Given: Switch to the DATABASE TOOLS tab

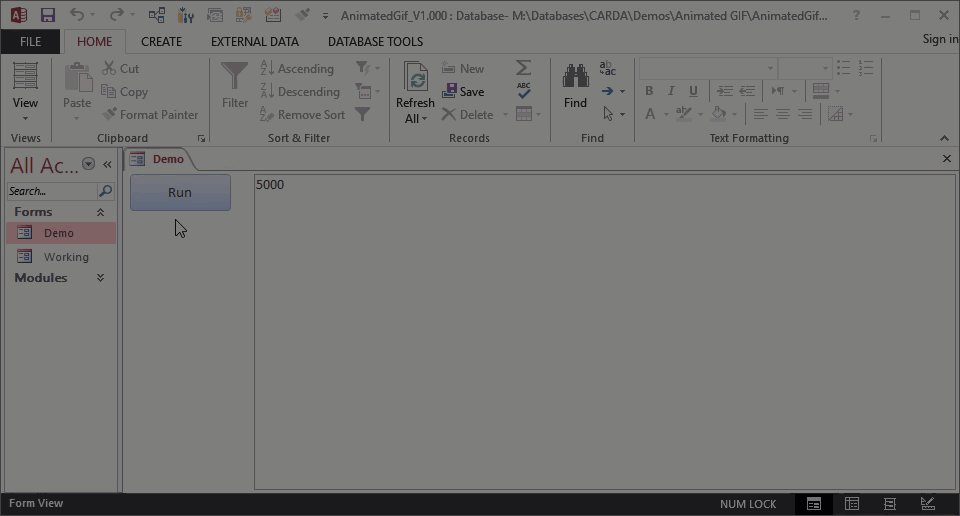Looking at the screenshot, I should (x=375, y=41).
